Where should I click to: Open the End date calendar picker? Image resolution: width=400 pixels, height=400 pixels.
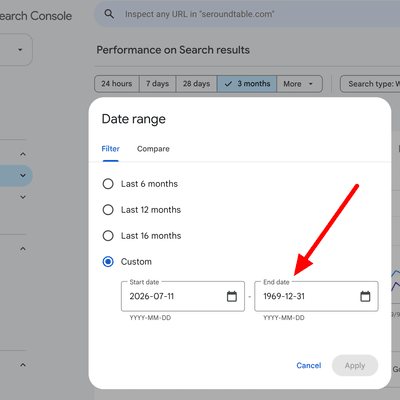(x=365, y=296)
